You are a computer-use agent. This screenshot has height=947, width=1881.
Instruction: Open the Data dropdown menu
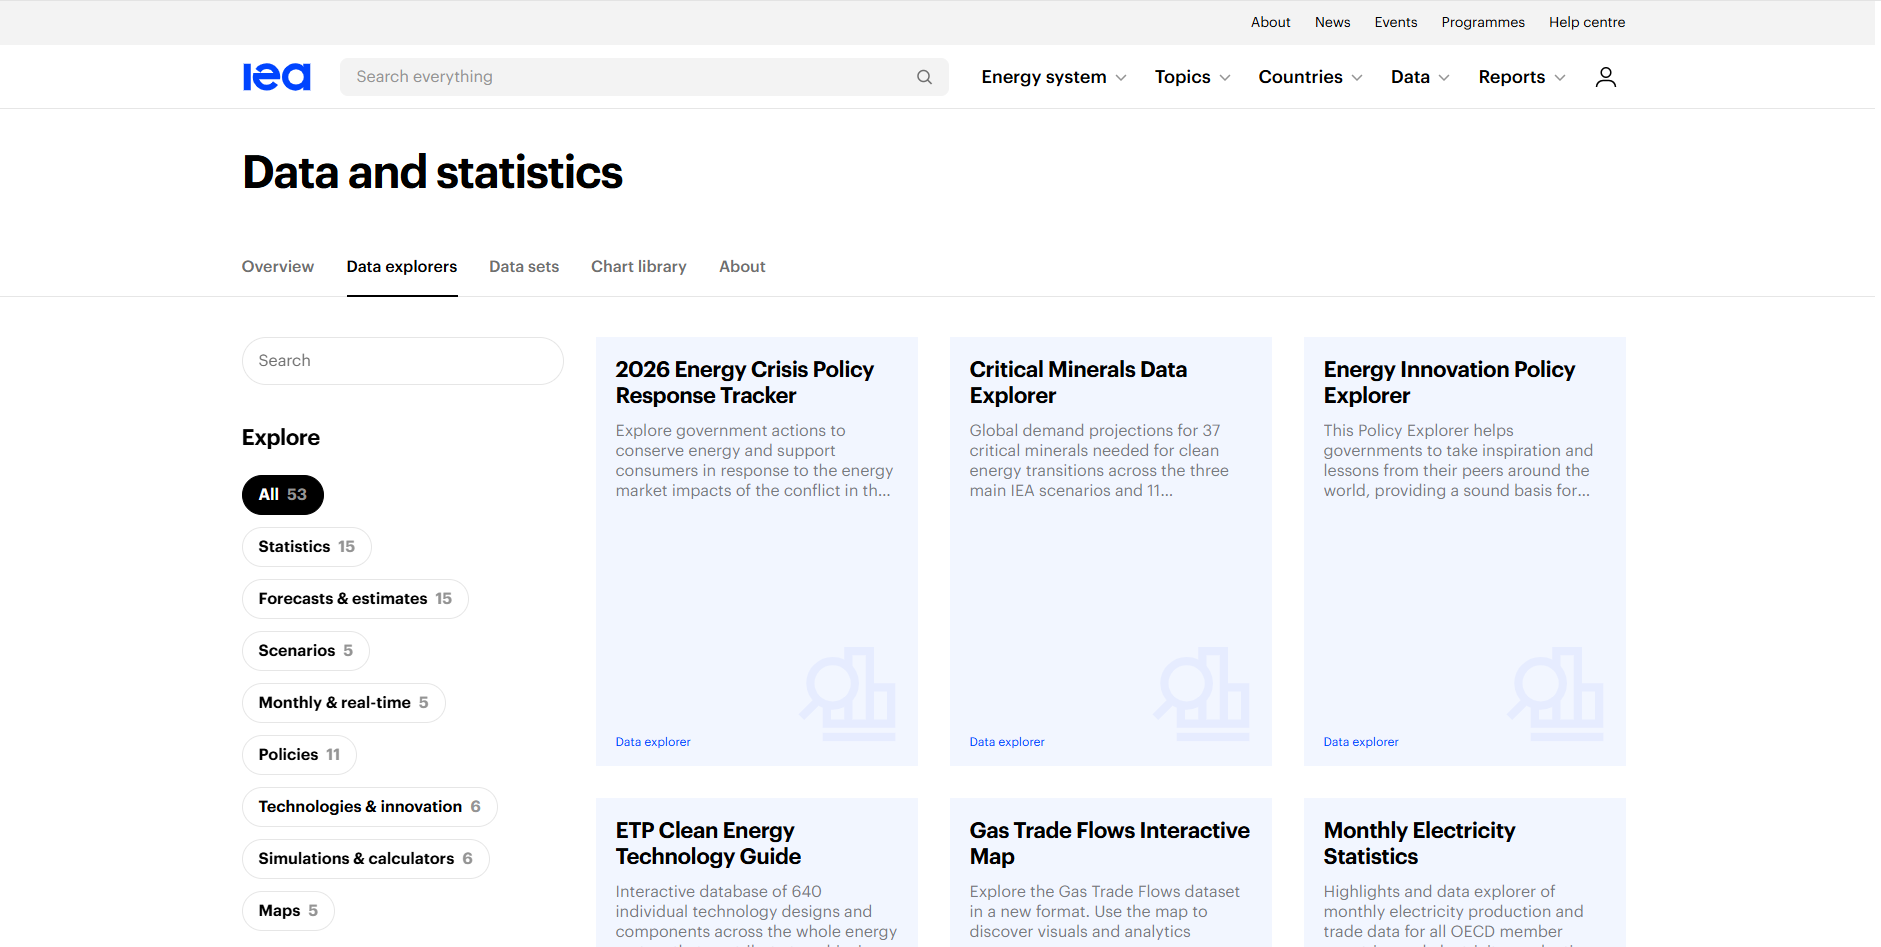point(1420,77)
